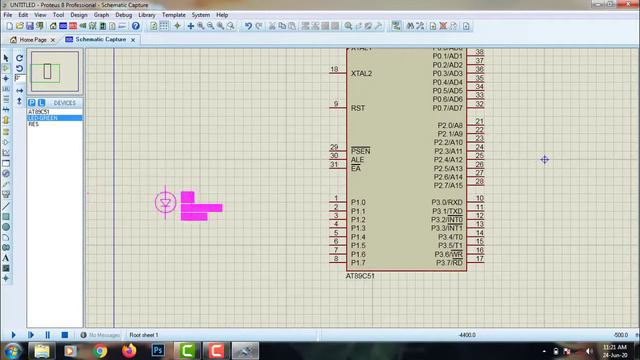This screenshot has width=640, height=360.
Task: Open Firefox from the taskbar
Action: click(129, 351)
